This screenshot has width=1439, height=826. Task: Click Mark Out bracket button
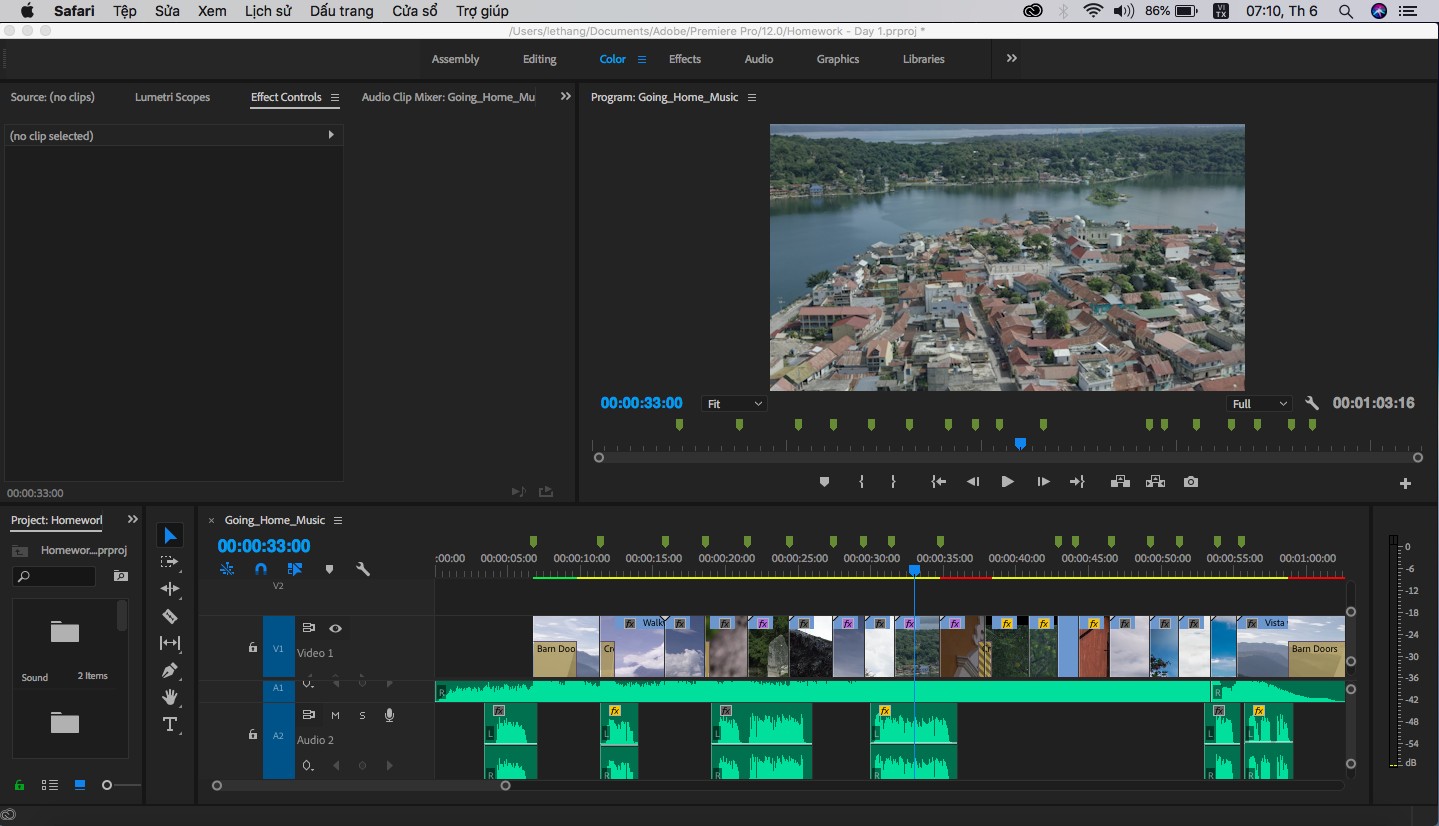(893, 482)
